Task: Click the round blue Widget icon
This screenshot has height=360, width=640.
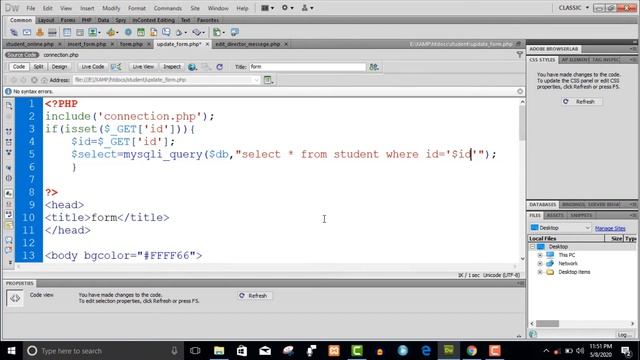Action: click(x=128, y=32)
